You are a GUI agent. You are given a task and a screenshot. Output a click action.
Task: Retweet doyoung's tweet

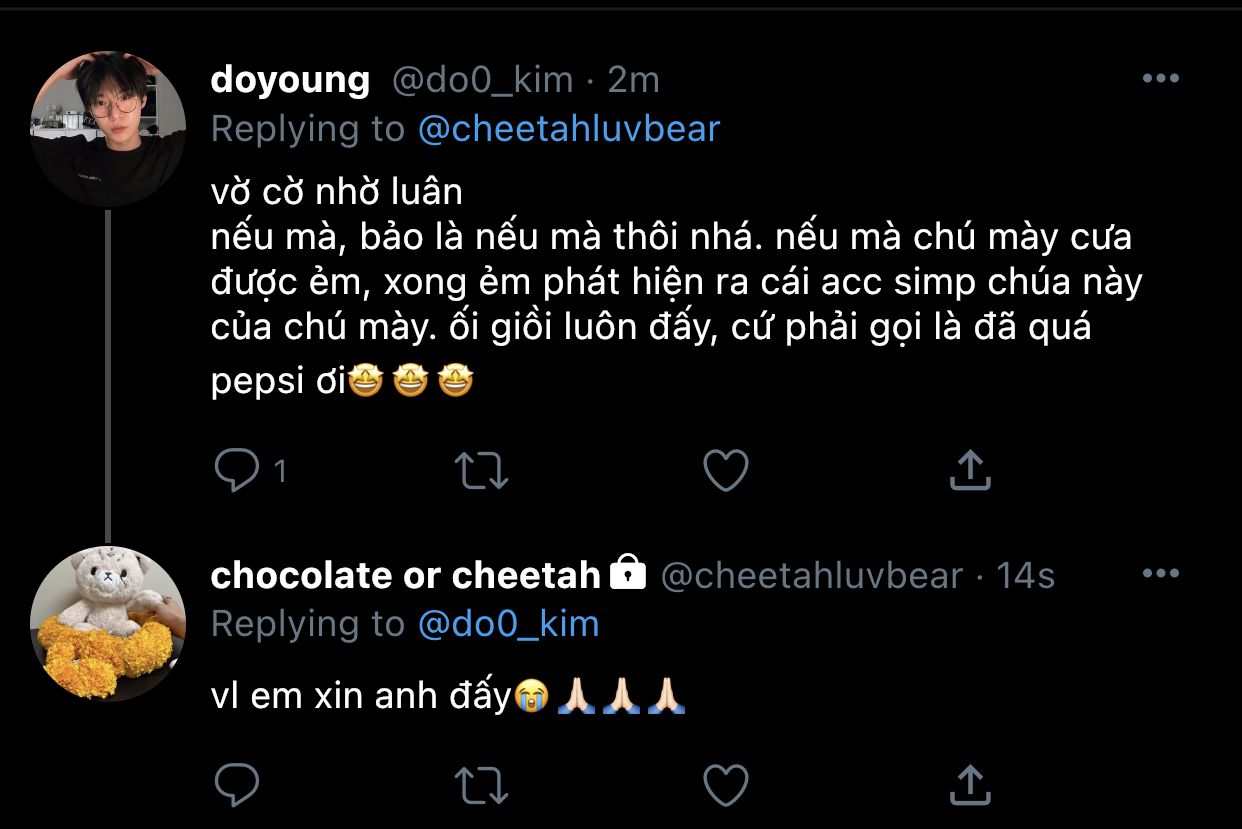(x=482, y=470)
